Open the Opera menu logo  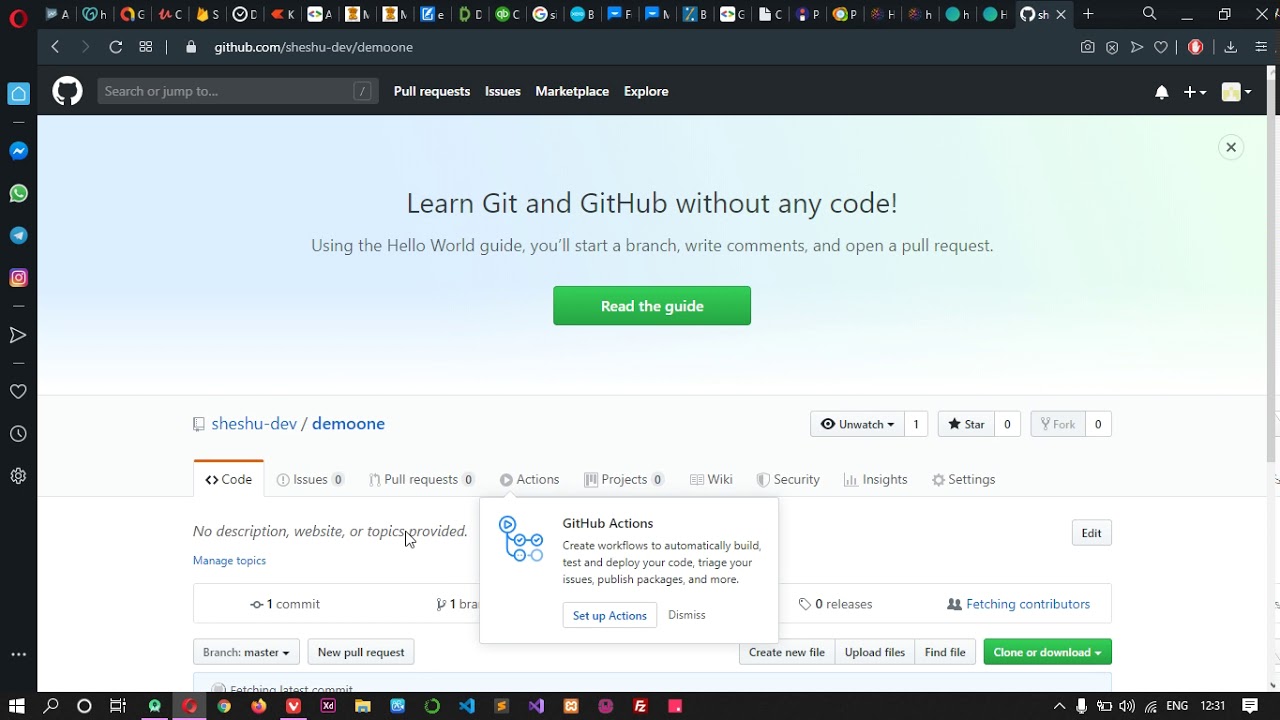18,18
